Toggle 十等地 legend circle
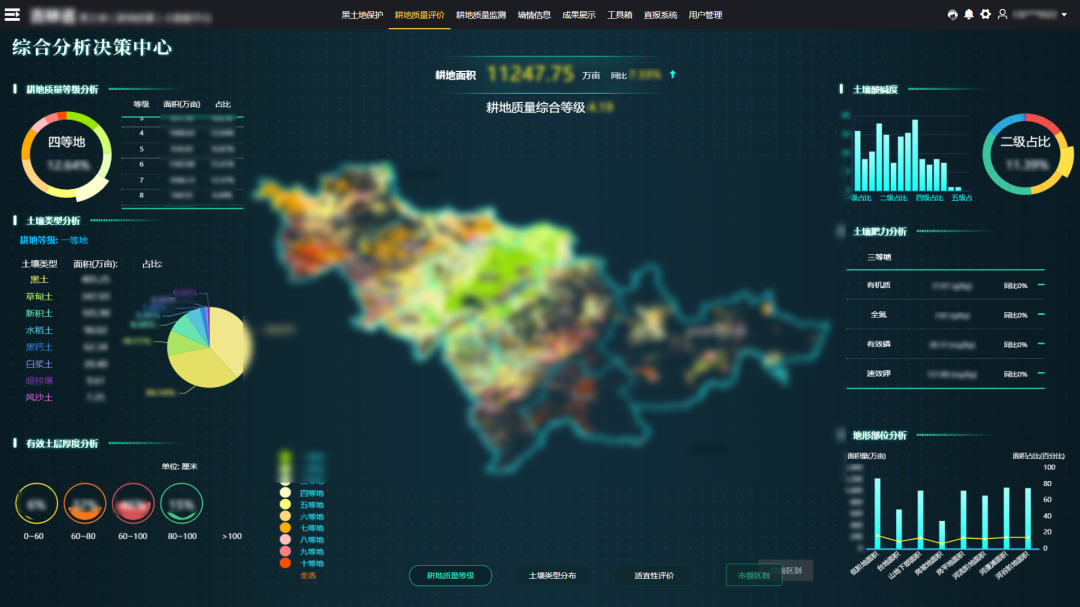This screenshot has height=607, width=1080. pyautogui.click(x=285, y=563)
